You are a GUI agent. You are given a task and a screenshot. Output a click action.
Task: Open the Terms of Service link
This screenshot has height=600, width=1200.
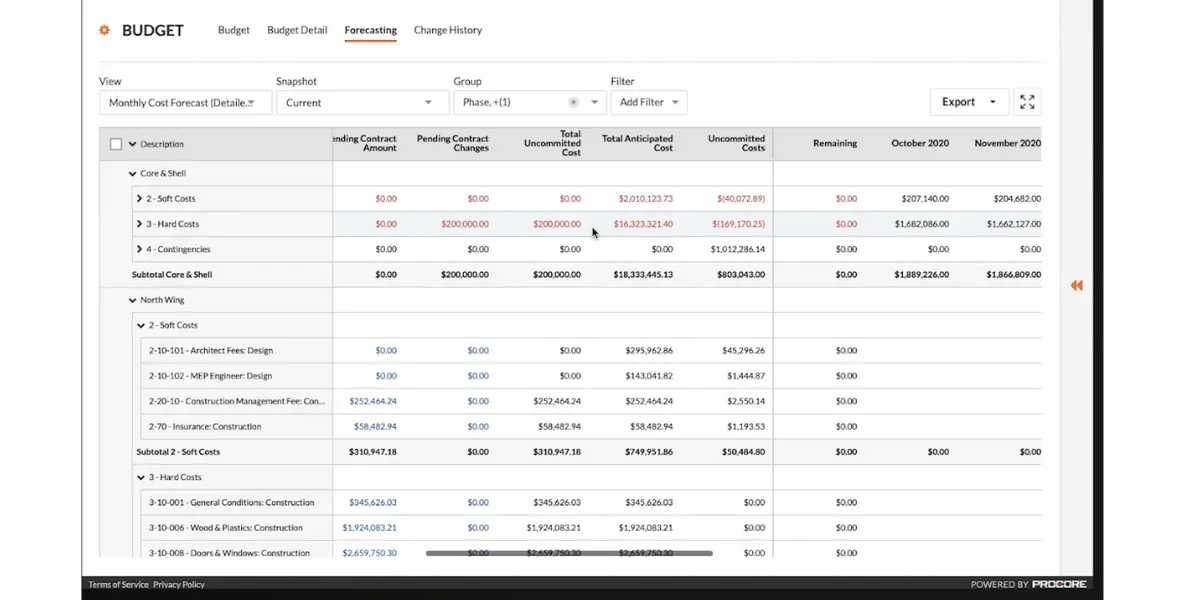point(118,584)
